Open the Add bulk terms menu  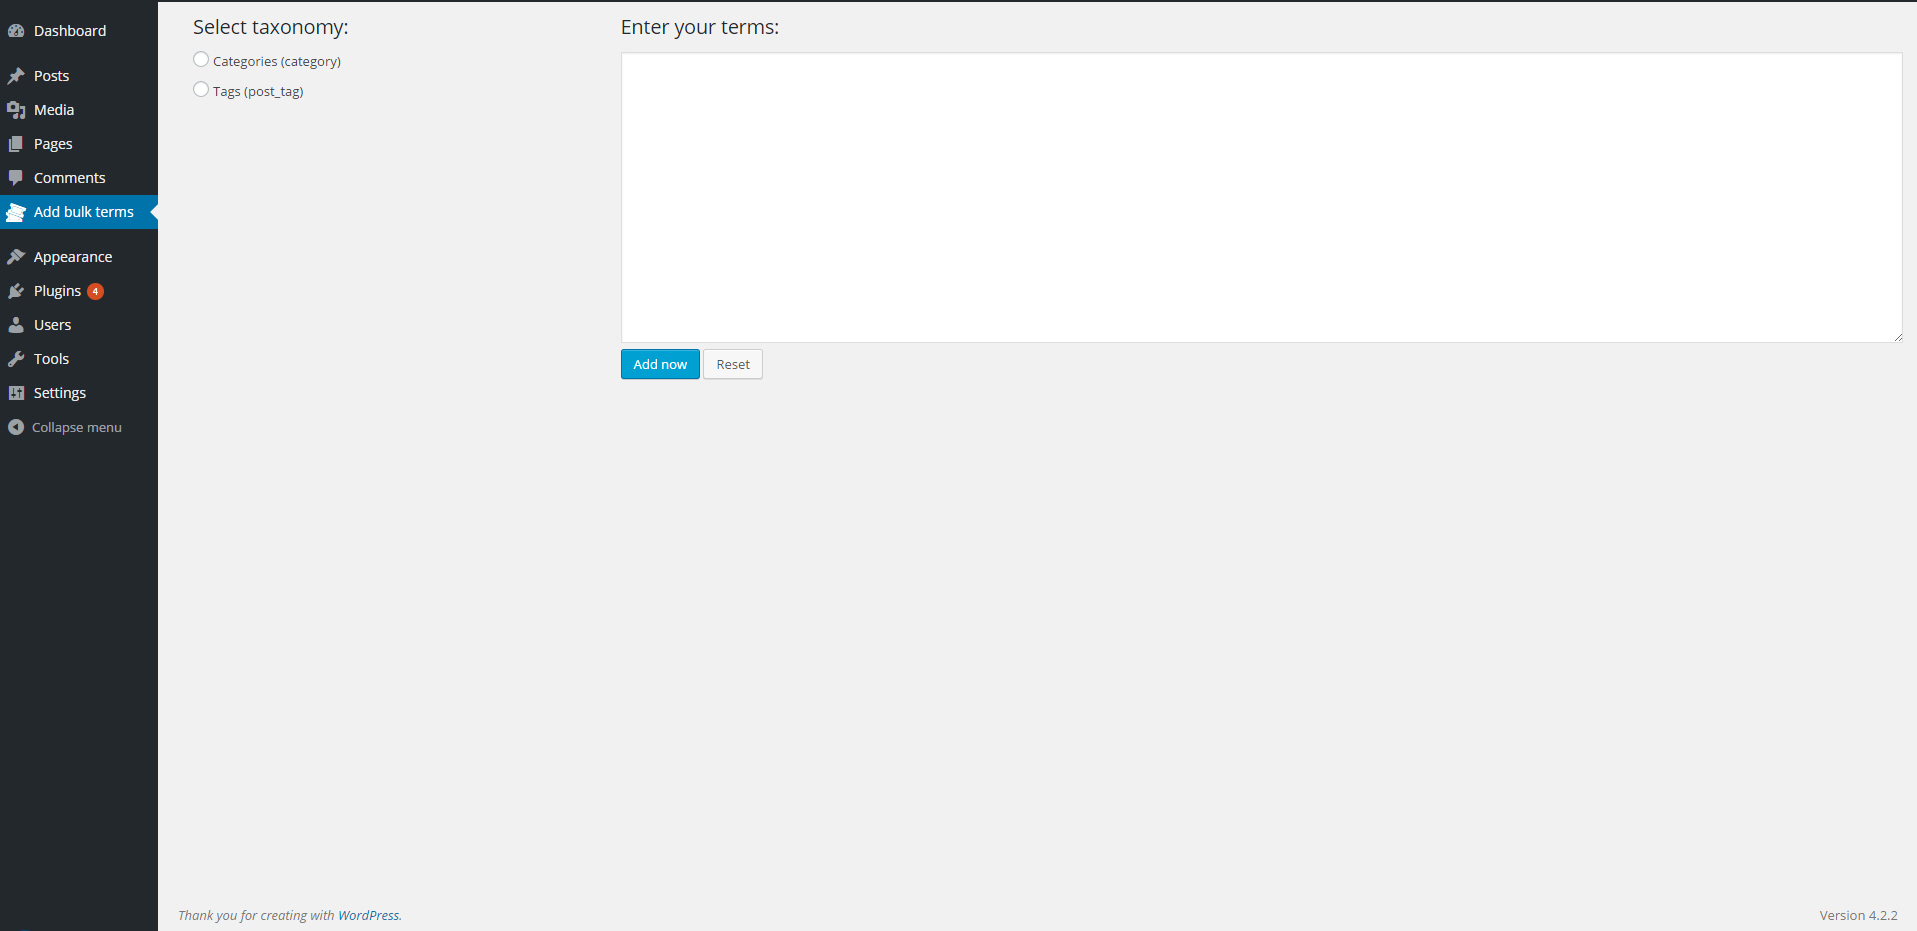[79, 212]
